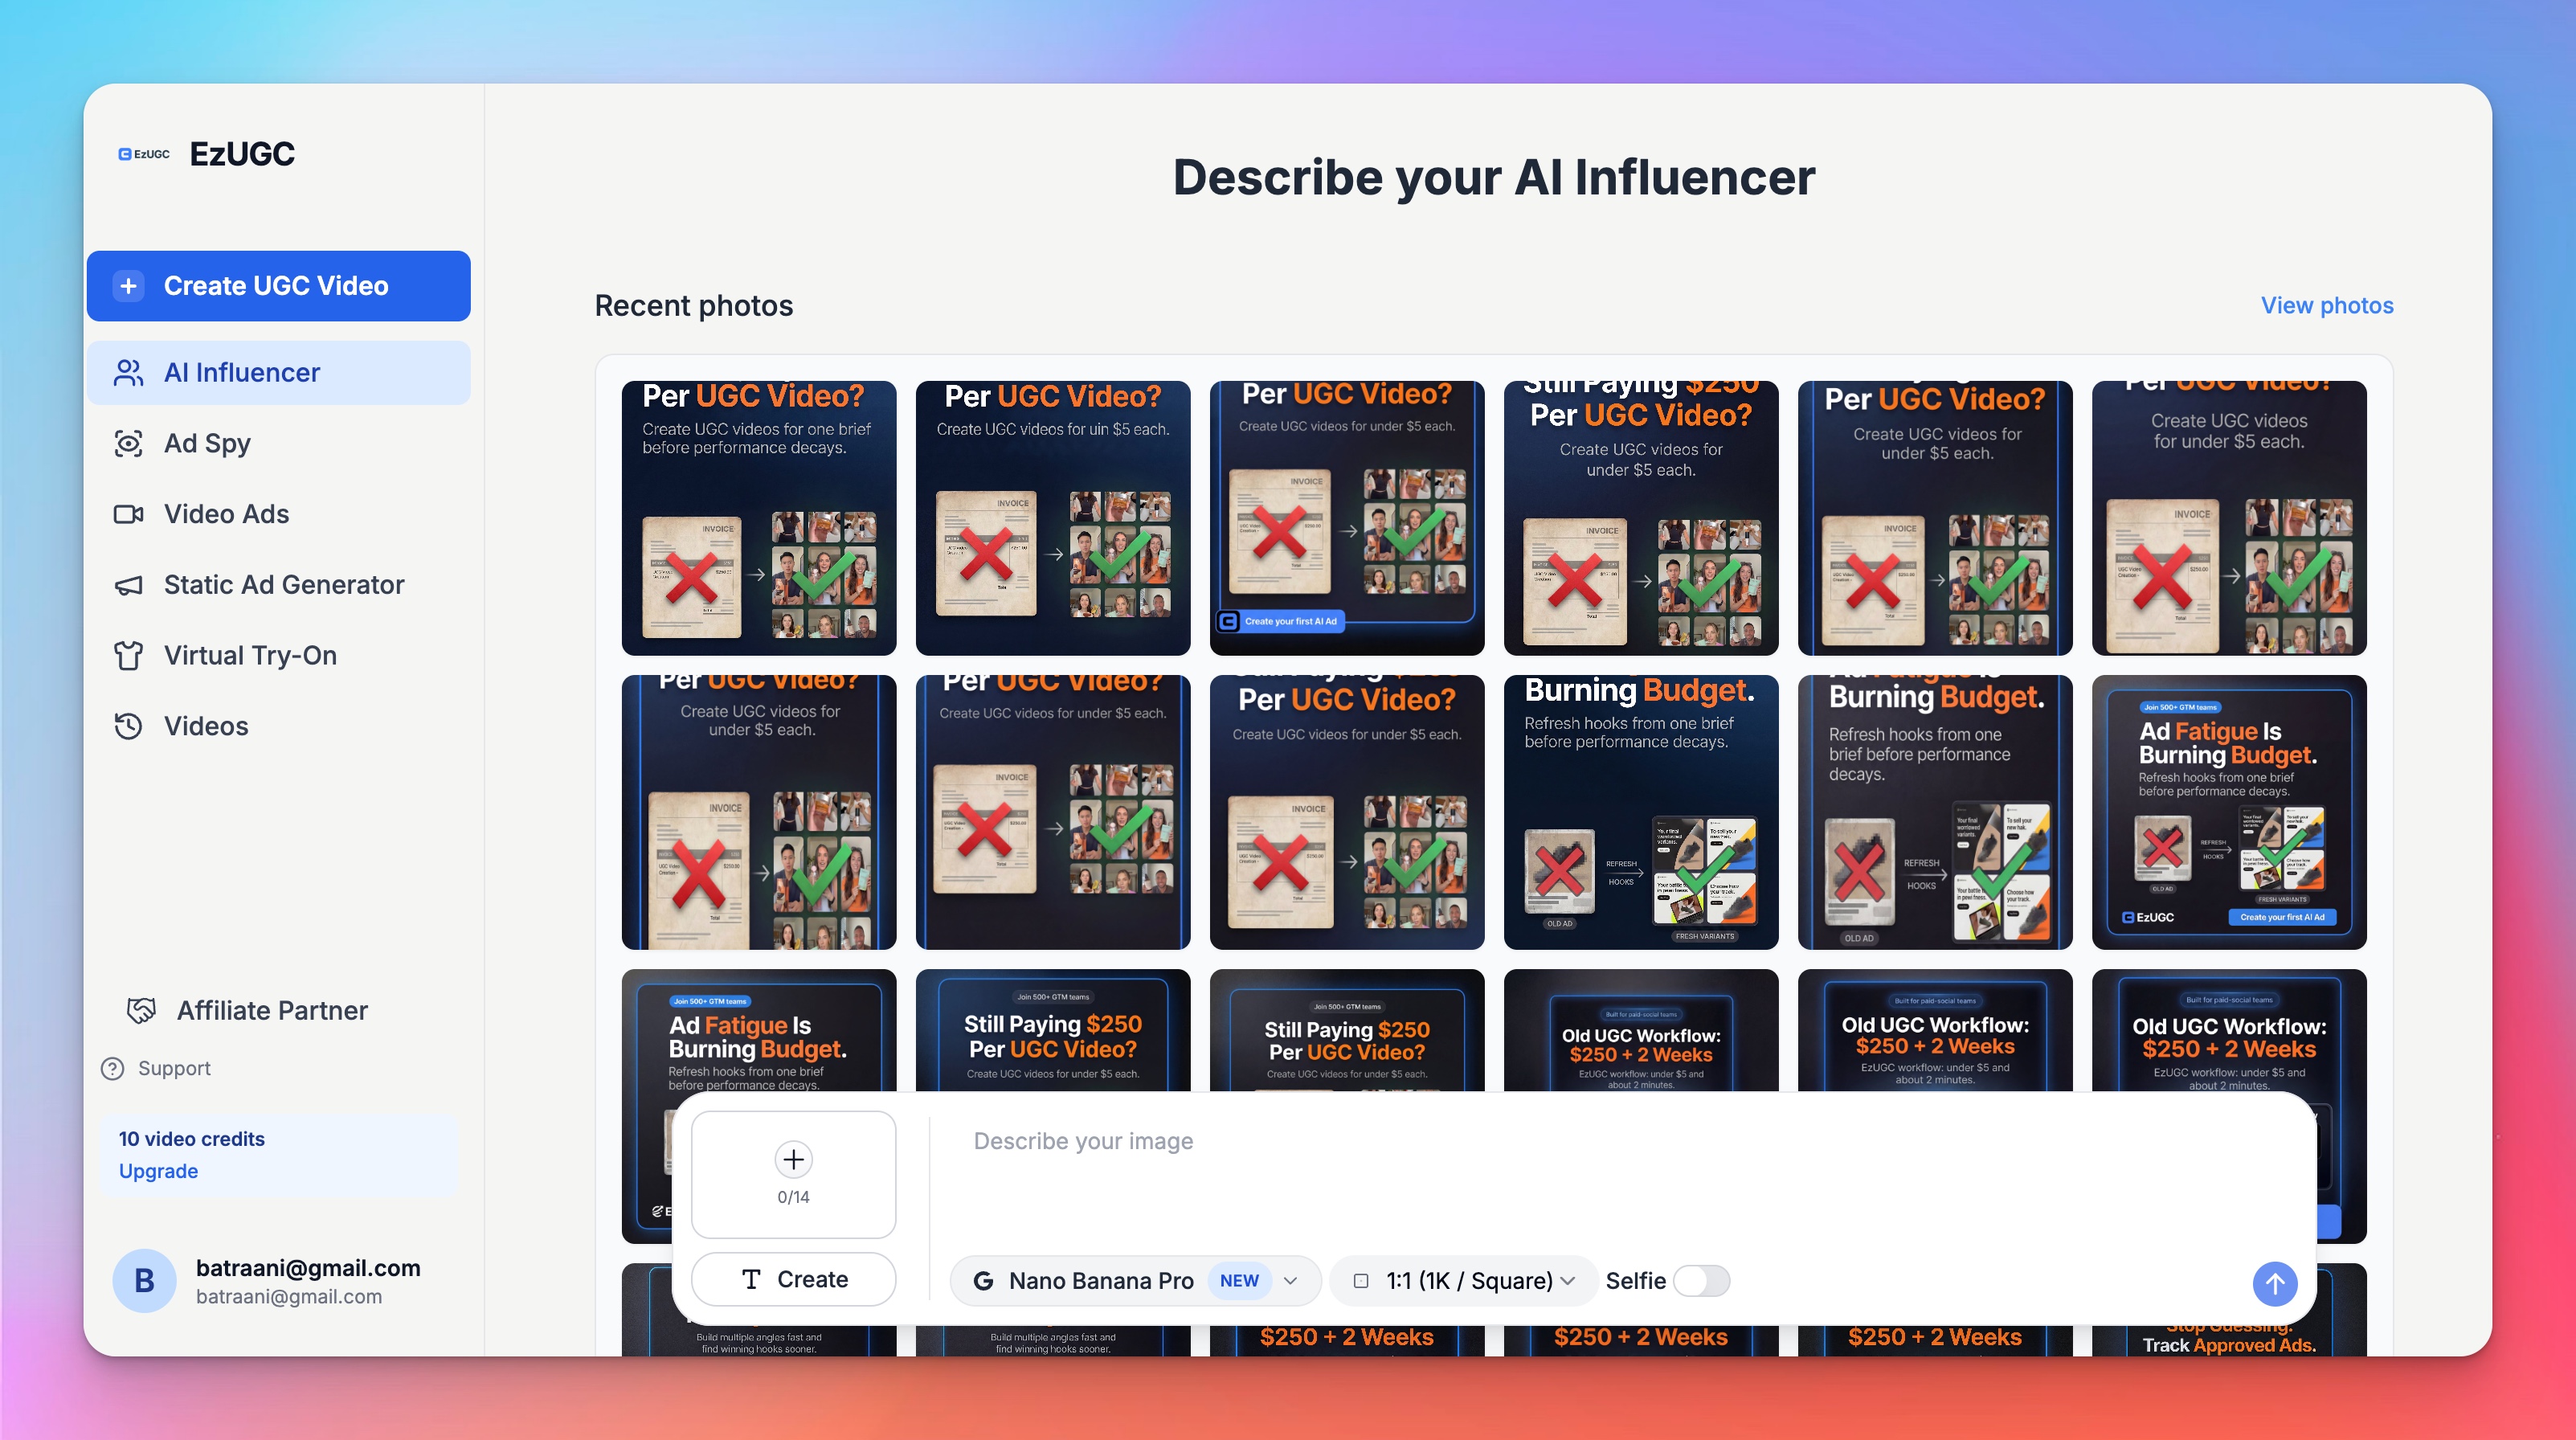The height and width of the screenshot is (1440, 2576).
Task: Open the Create UGC Video menu item
Action: click(279, 286)
